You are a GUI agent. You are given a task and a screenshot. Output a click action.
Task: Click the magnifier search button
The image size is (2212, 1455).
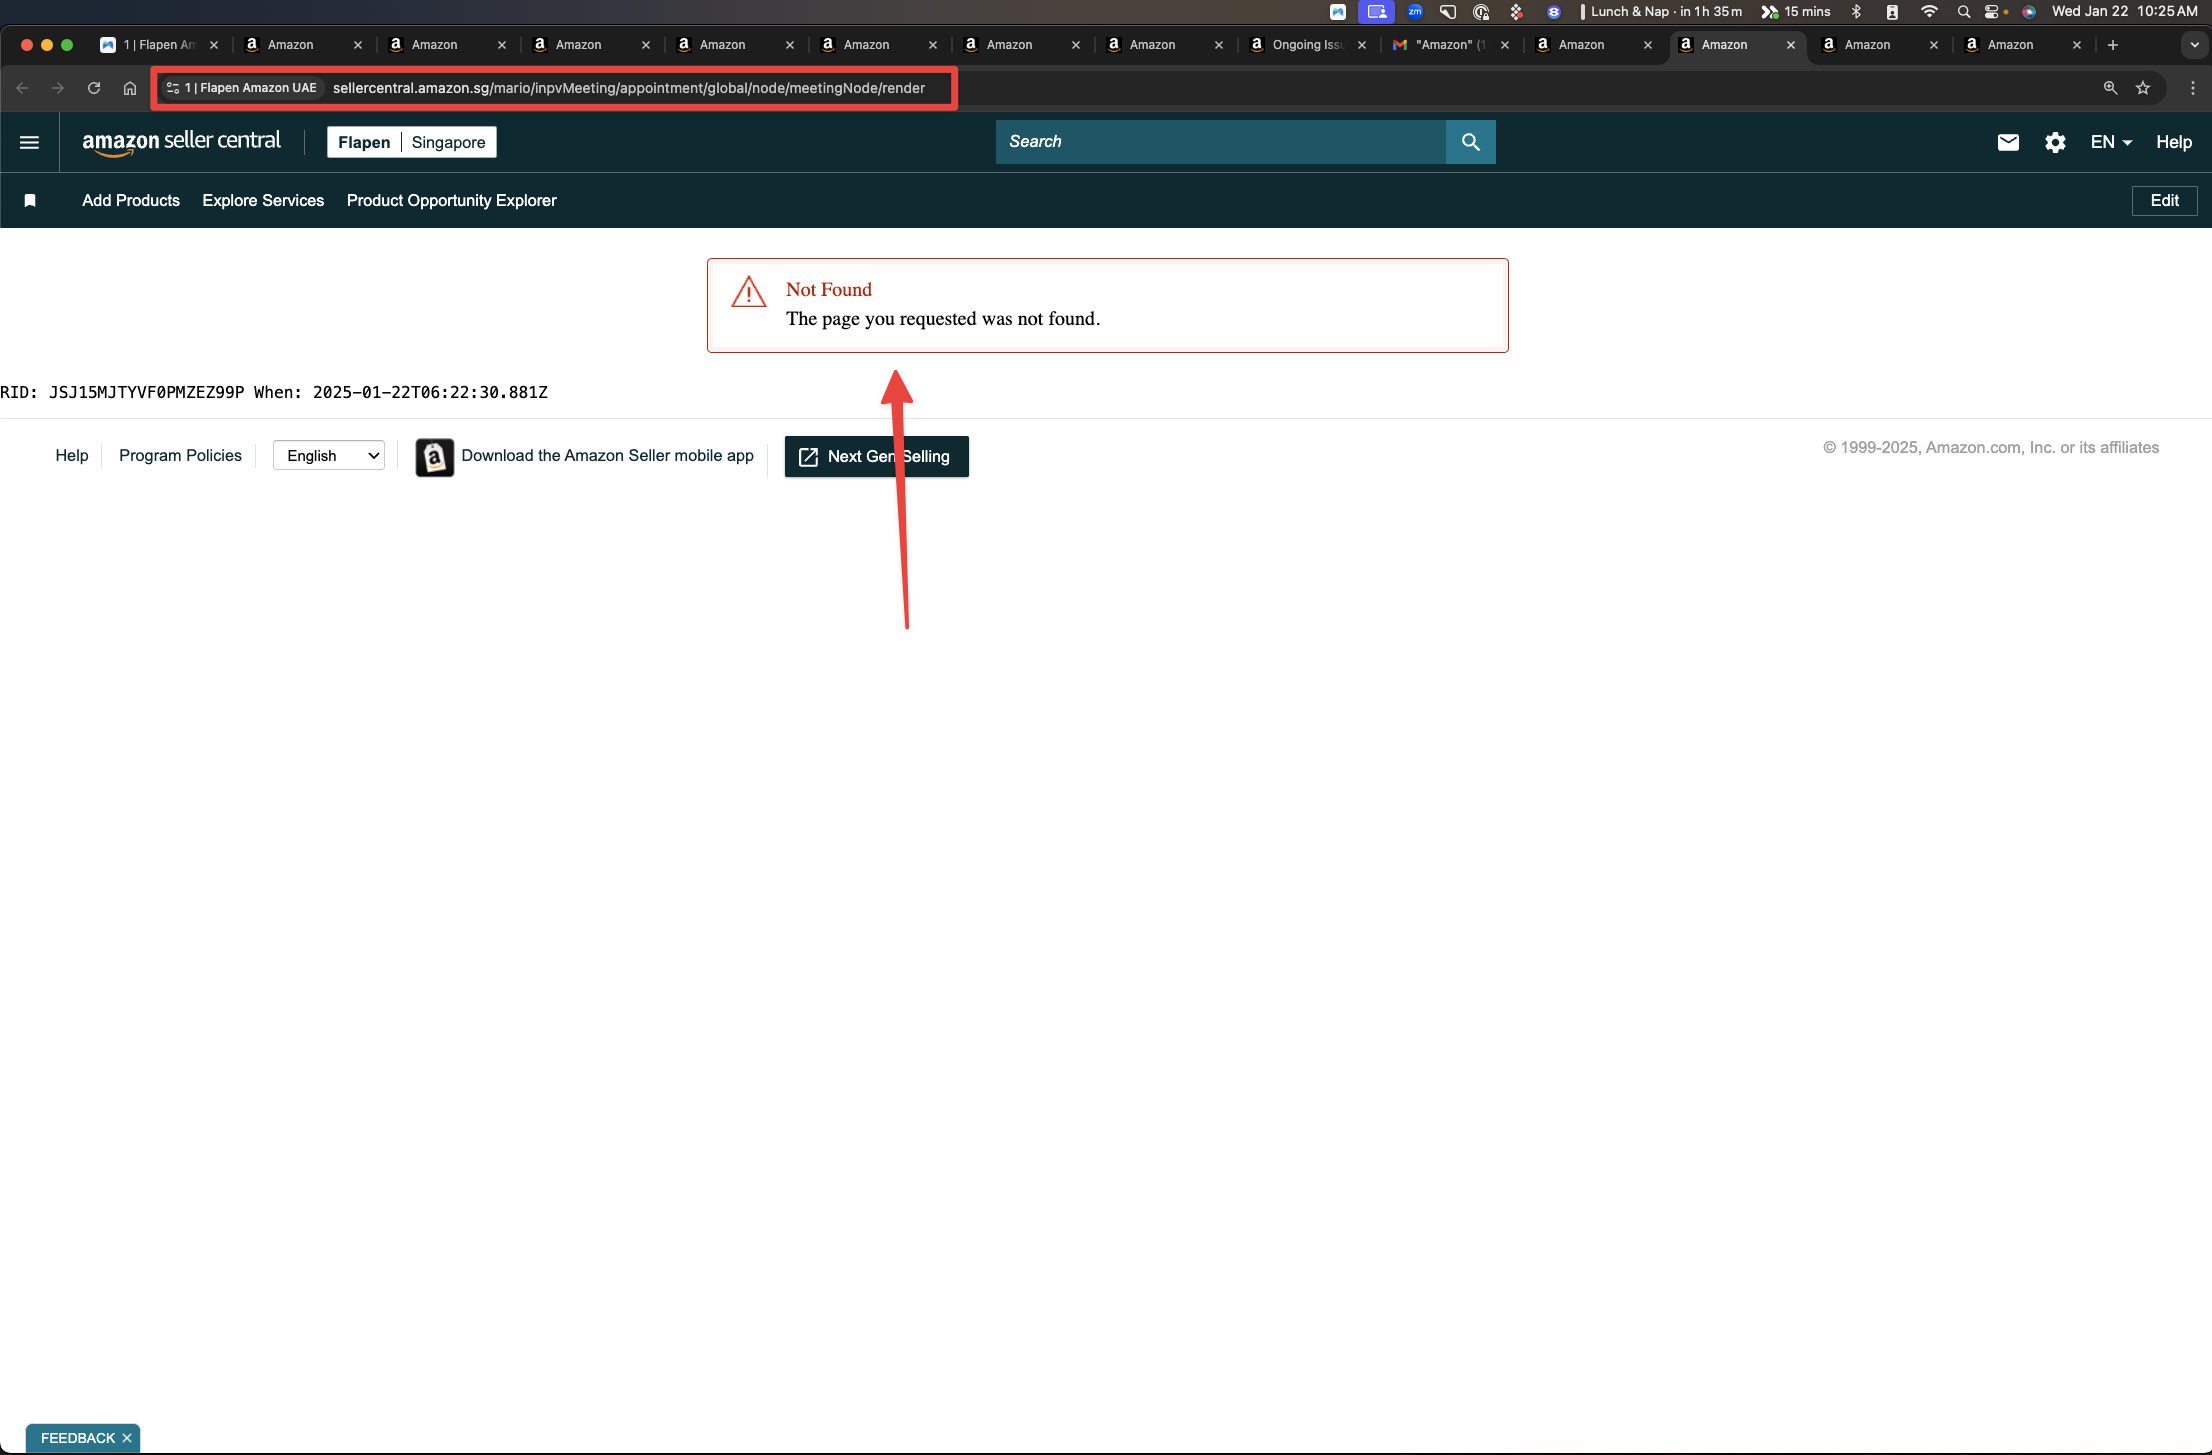[1470, 142]
